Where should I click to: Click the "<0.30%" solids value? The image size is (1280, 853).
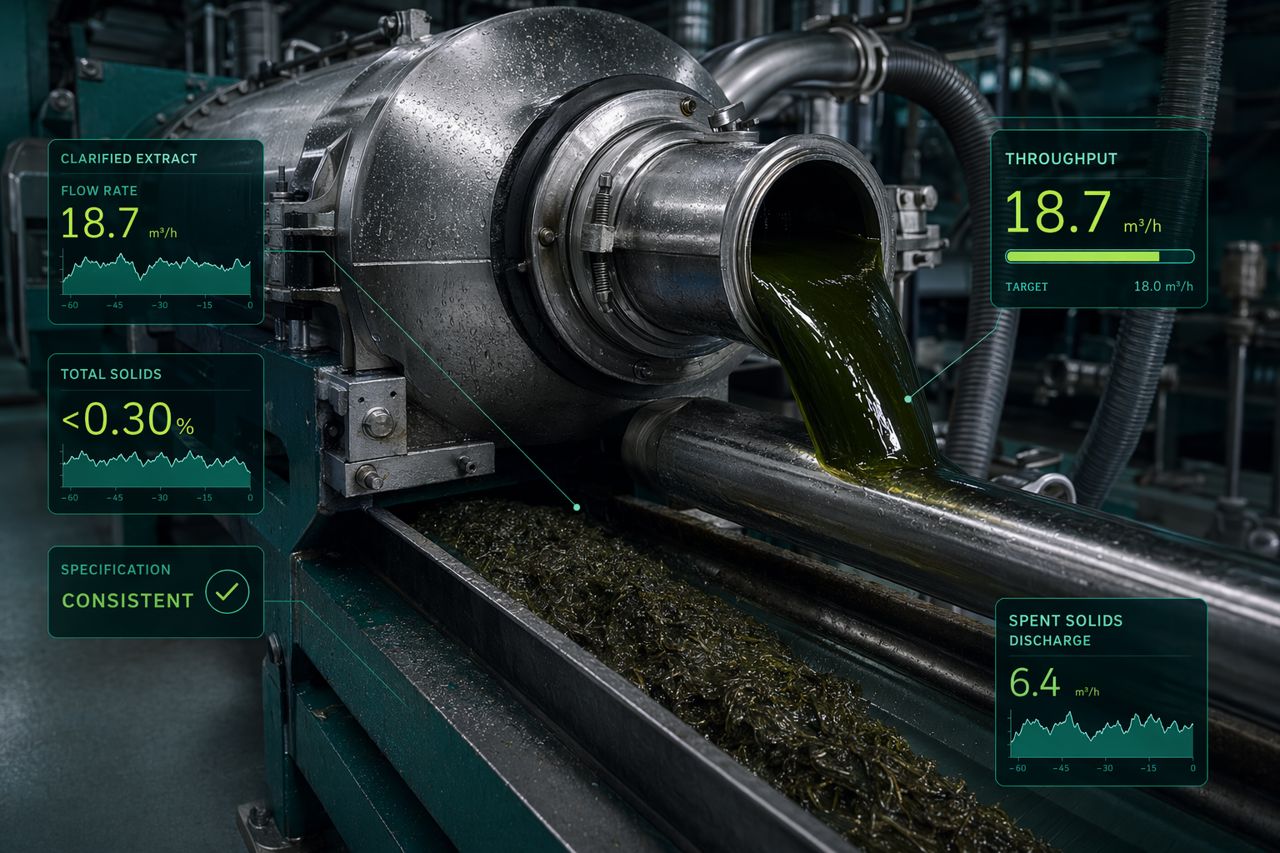pyautogui.click(x=128, y=421)
